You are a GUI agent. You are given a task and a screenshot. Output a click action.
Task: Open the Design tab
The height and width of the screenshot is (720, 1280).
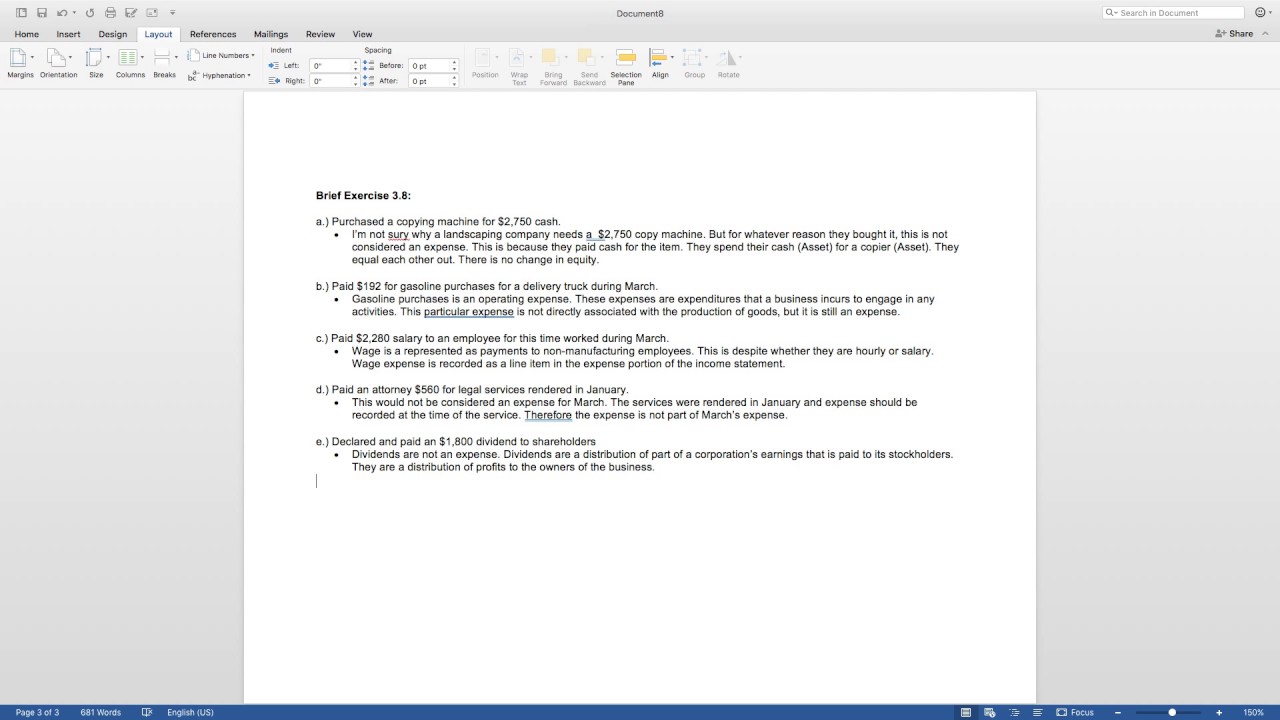pos(113,34)
